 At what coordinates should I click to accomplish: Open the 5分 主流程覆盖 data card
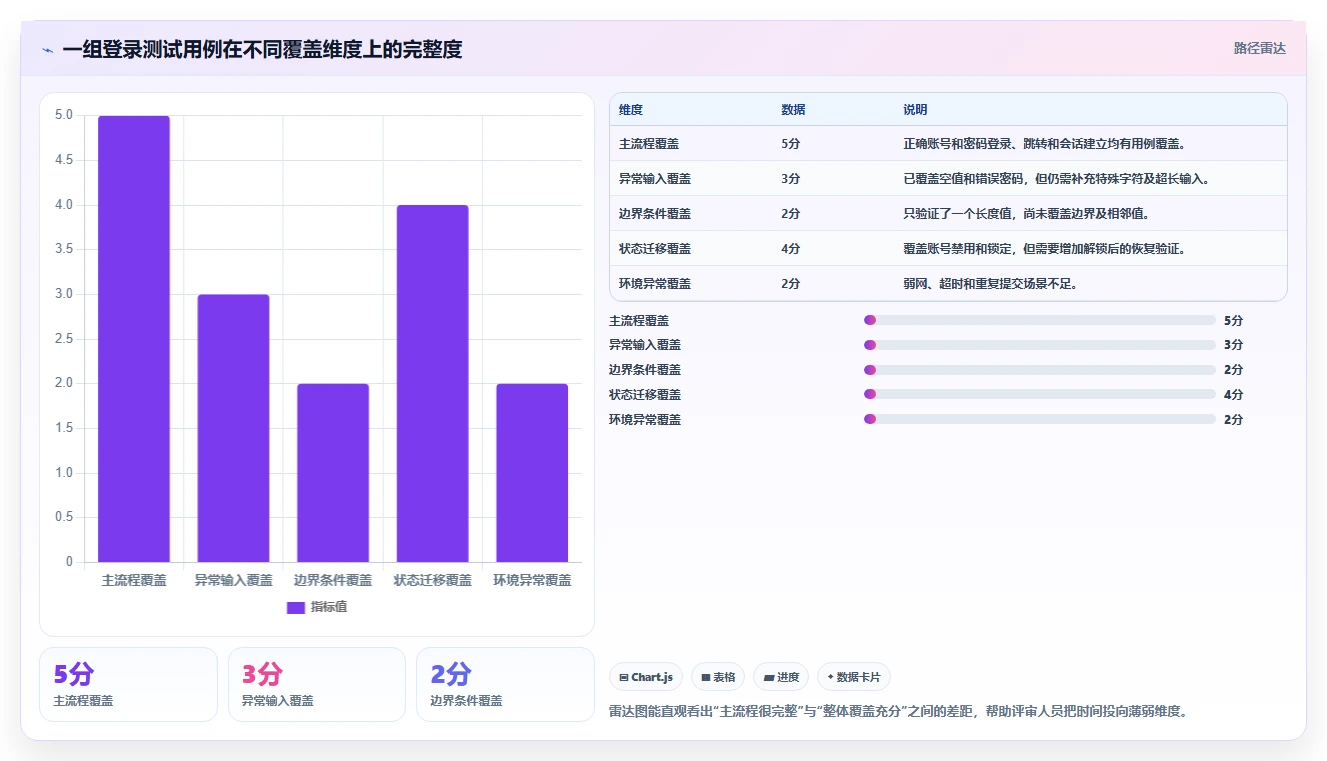pos(128,684)
